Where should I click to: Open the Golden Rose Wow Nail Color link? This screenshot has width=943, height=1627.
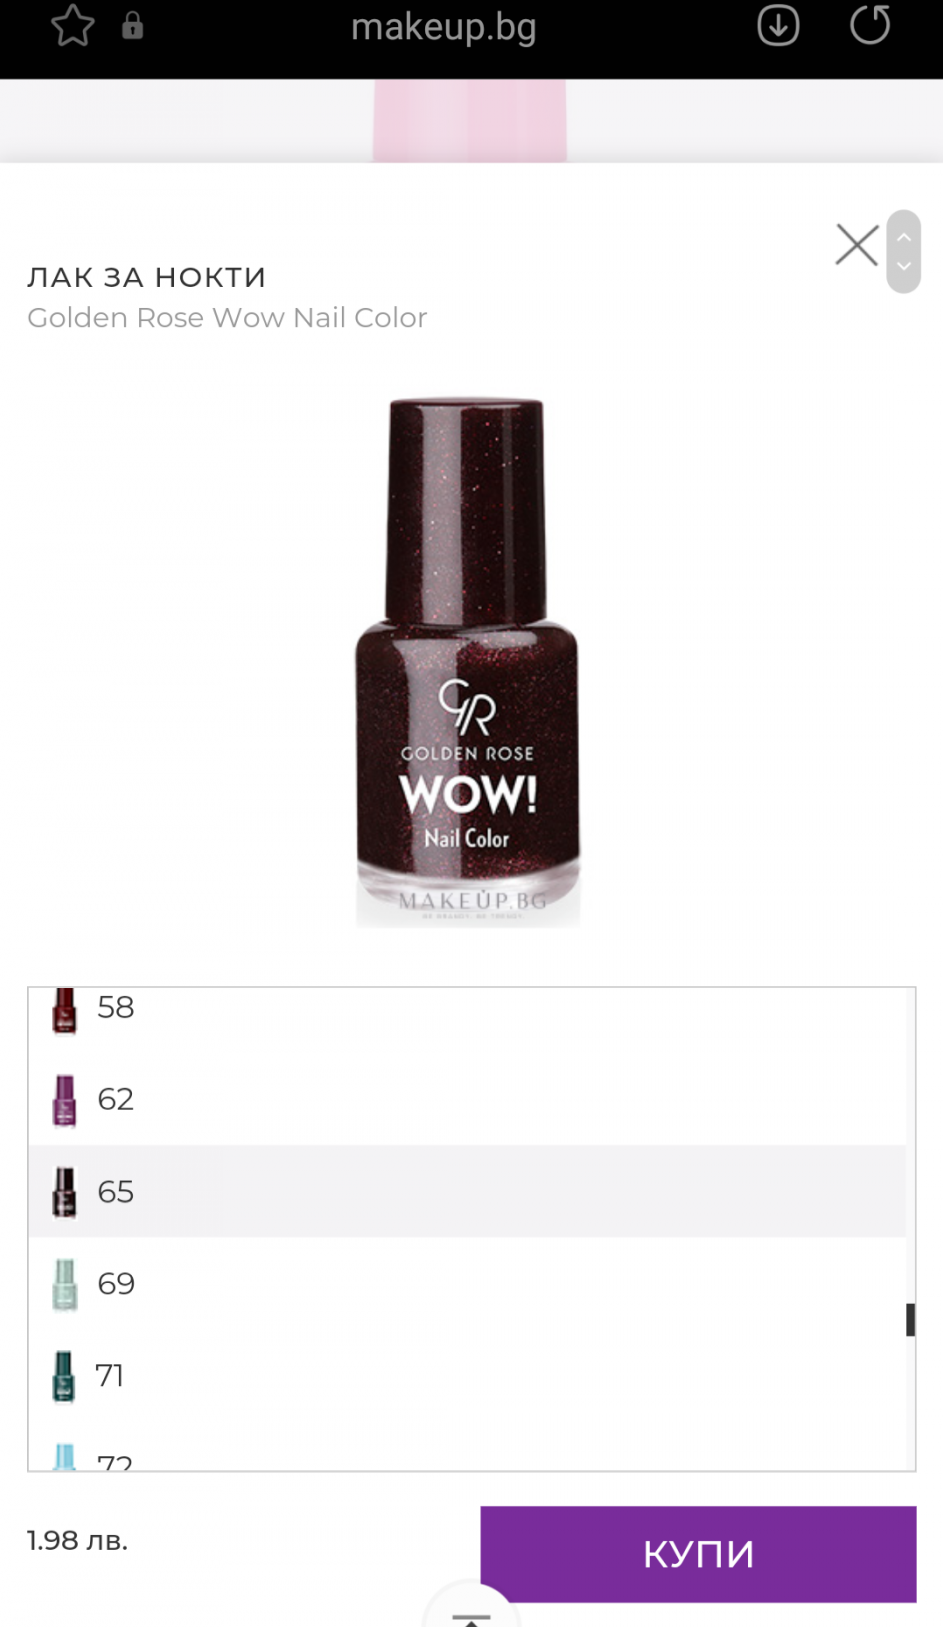pos(227,317)
